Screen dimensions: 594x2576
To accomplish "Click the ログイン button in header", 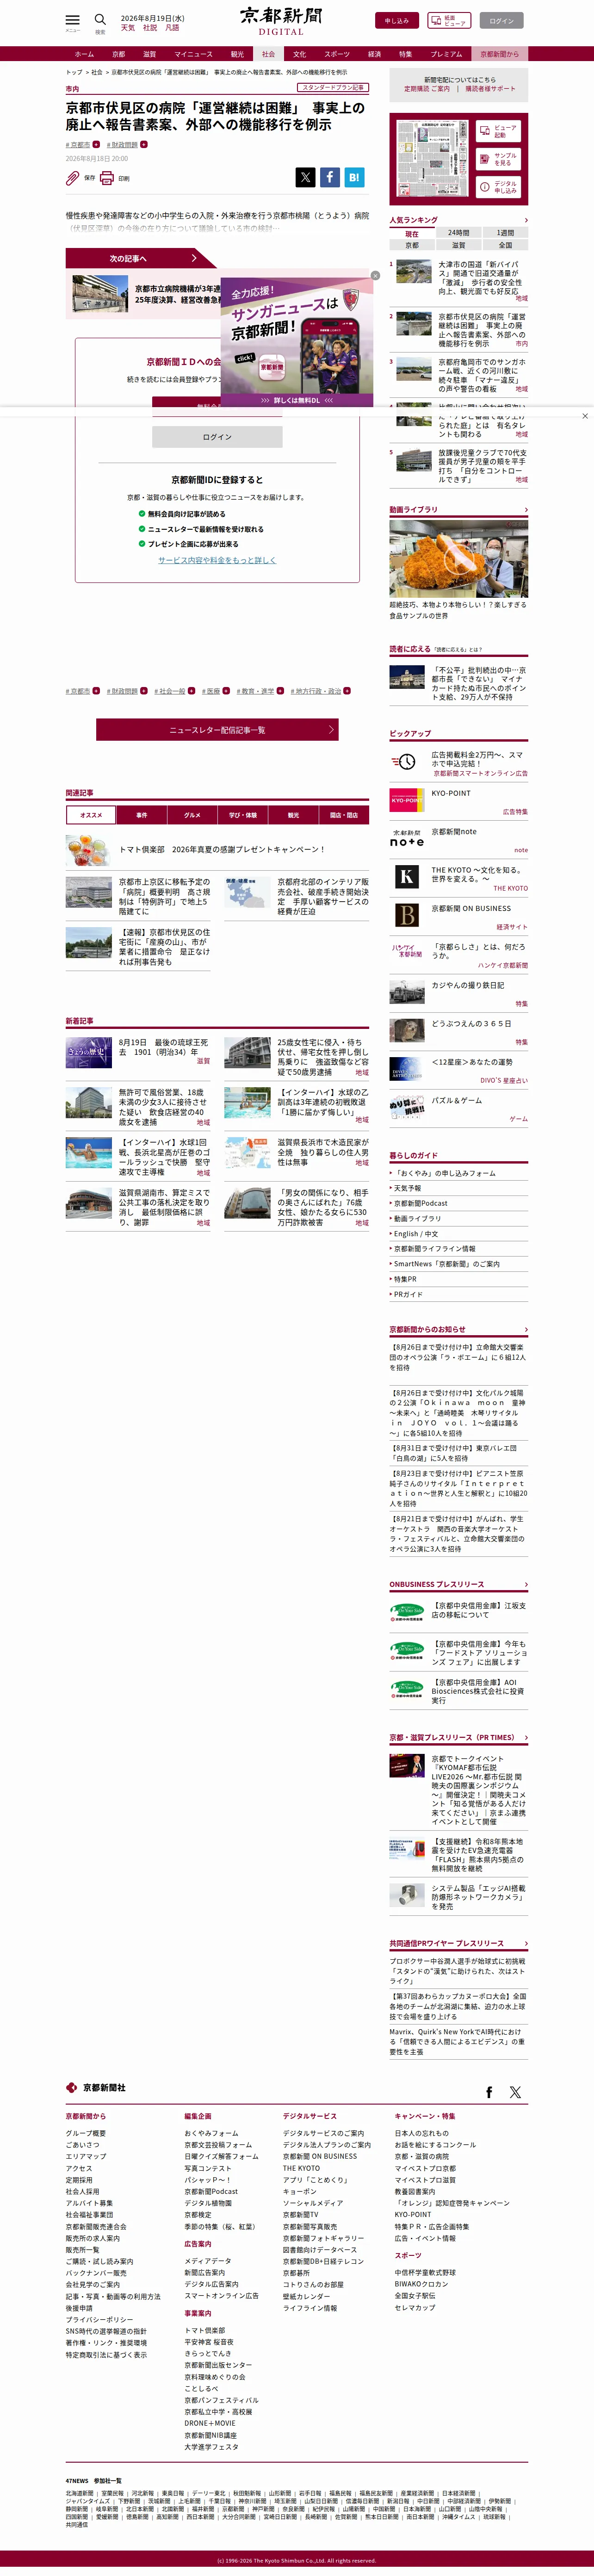I will coord(501,20).
